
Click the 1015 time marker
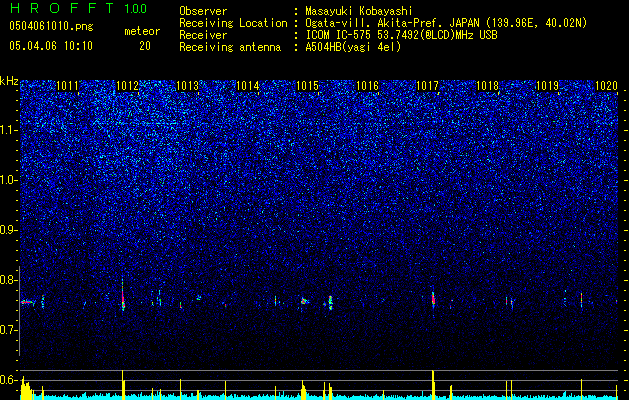click(x=308, y=85)
